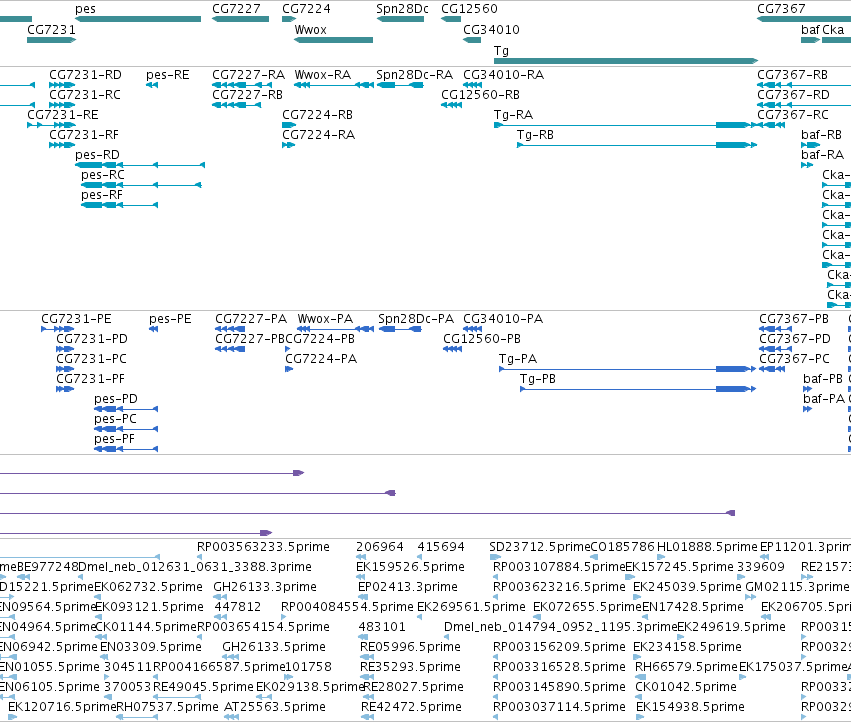This screenshot has width=851, height=722.
Task: Select the pes gene label
Action: [x=85, y=9]
